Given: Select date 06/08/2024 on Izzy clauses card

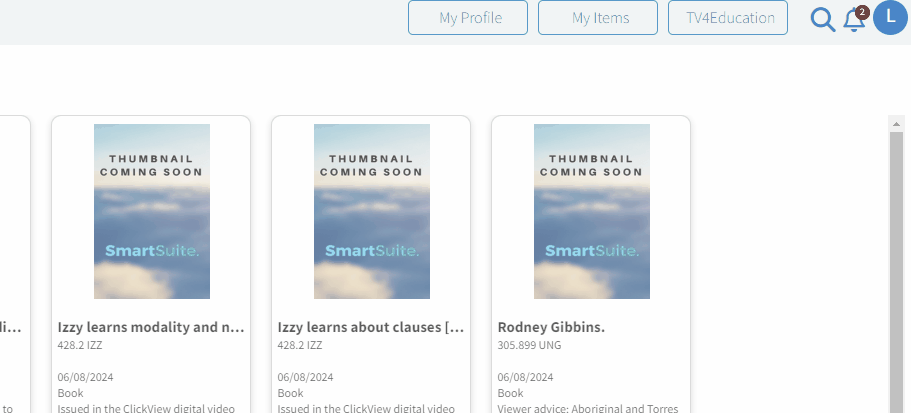Looking at the screenshot, I should [306, 377].
